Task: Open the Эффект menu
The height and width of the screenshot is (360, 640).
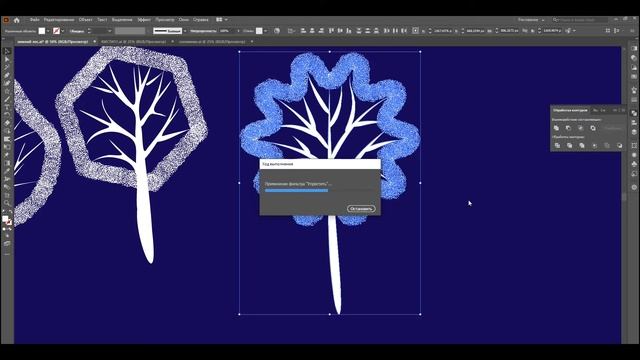Action: [144, 20]
